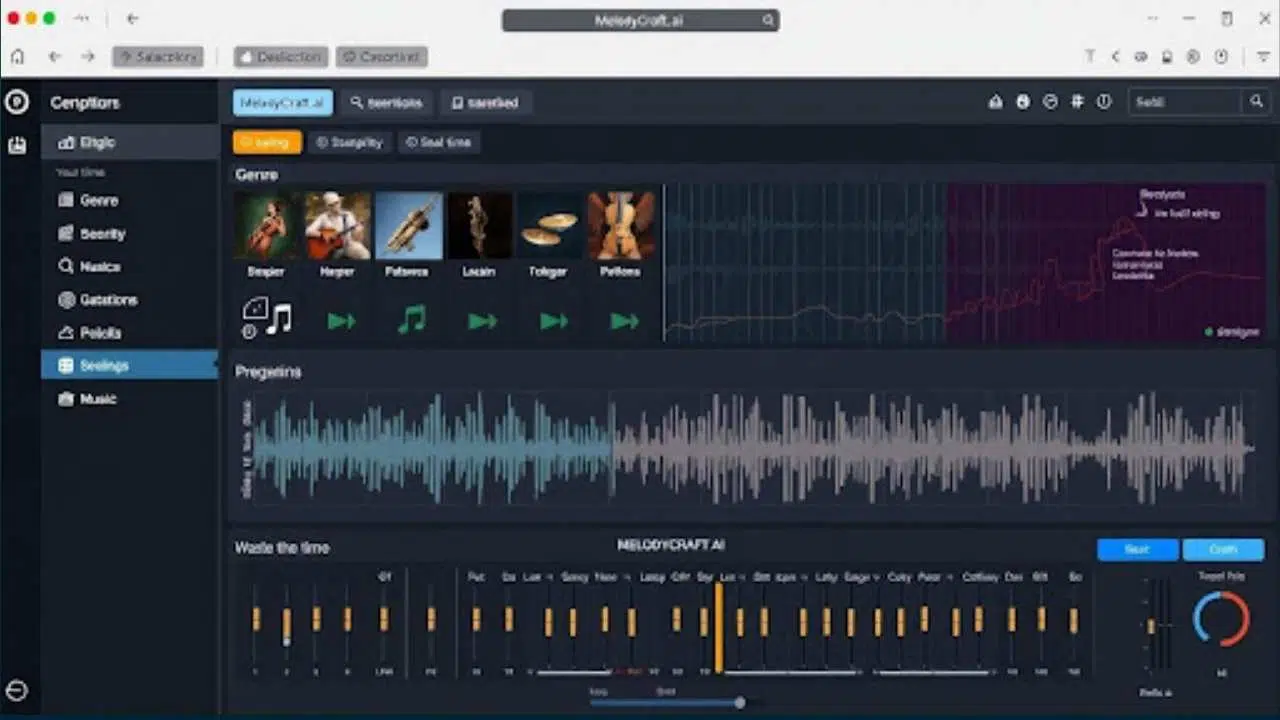The width and height of the screenshot is (1280, 720).
Task: Click the search input field in app header
Action: click(x=1184, y=102)
